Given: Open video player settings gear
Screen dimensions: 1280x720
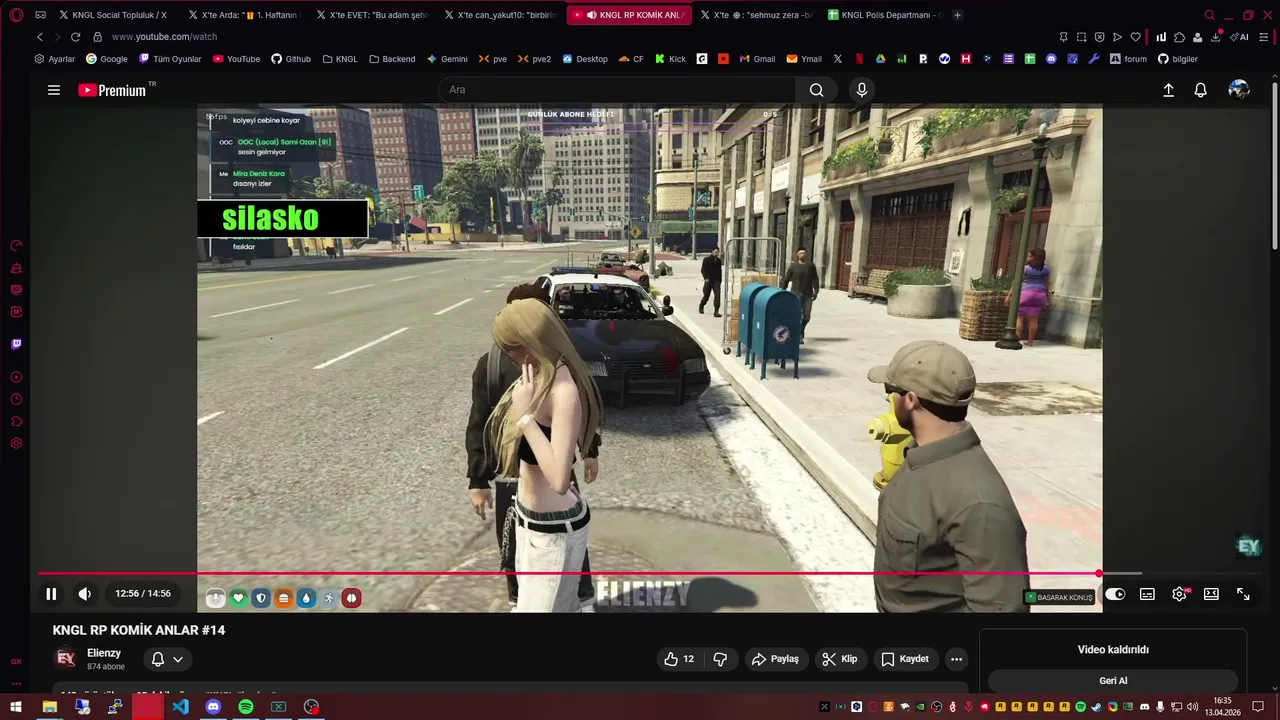Looking at the screenshot, I should point(1179,594).
